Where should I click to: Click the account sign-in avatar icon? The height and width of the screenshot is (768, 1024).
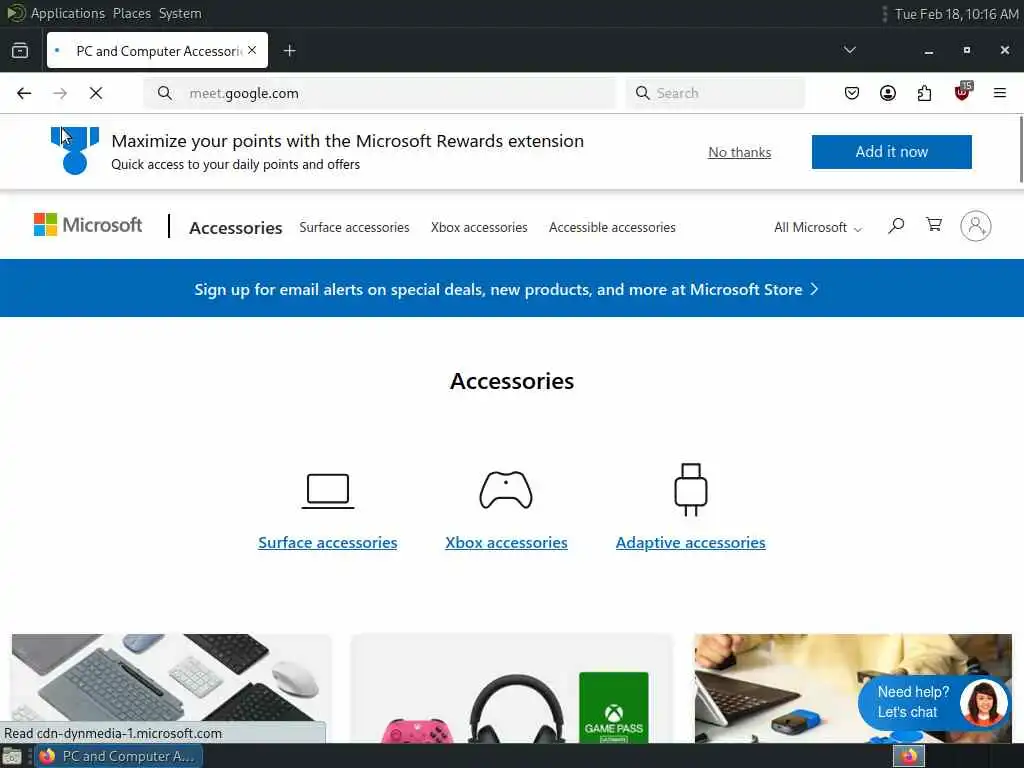click(976, 226)
